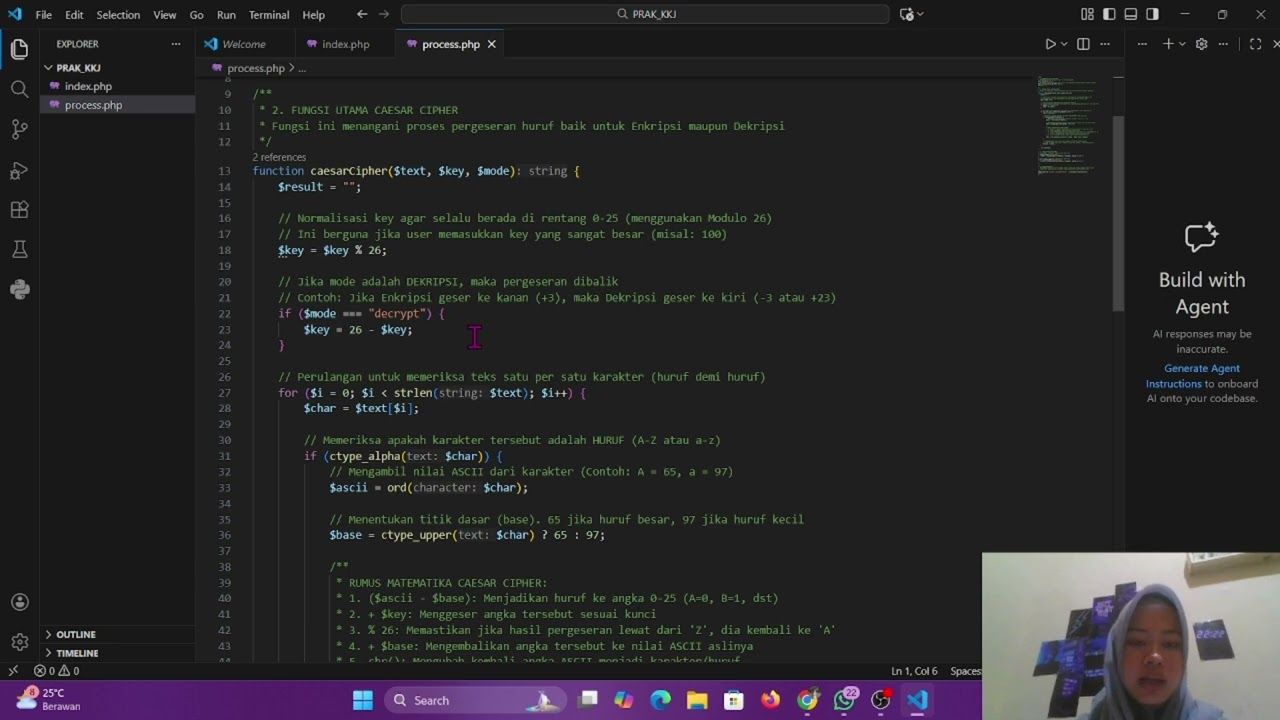Screen dimensions: 1280x720
Task: Open the Accounts menu icon
Action: tap(19, 602)
